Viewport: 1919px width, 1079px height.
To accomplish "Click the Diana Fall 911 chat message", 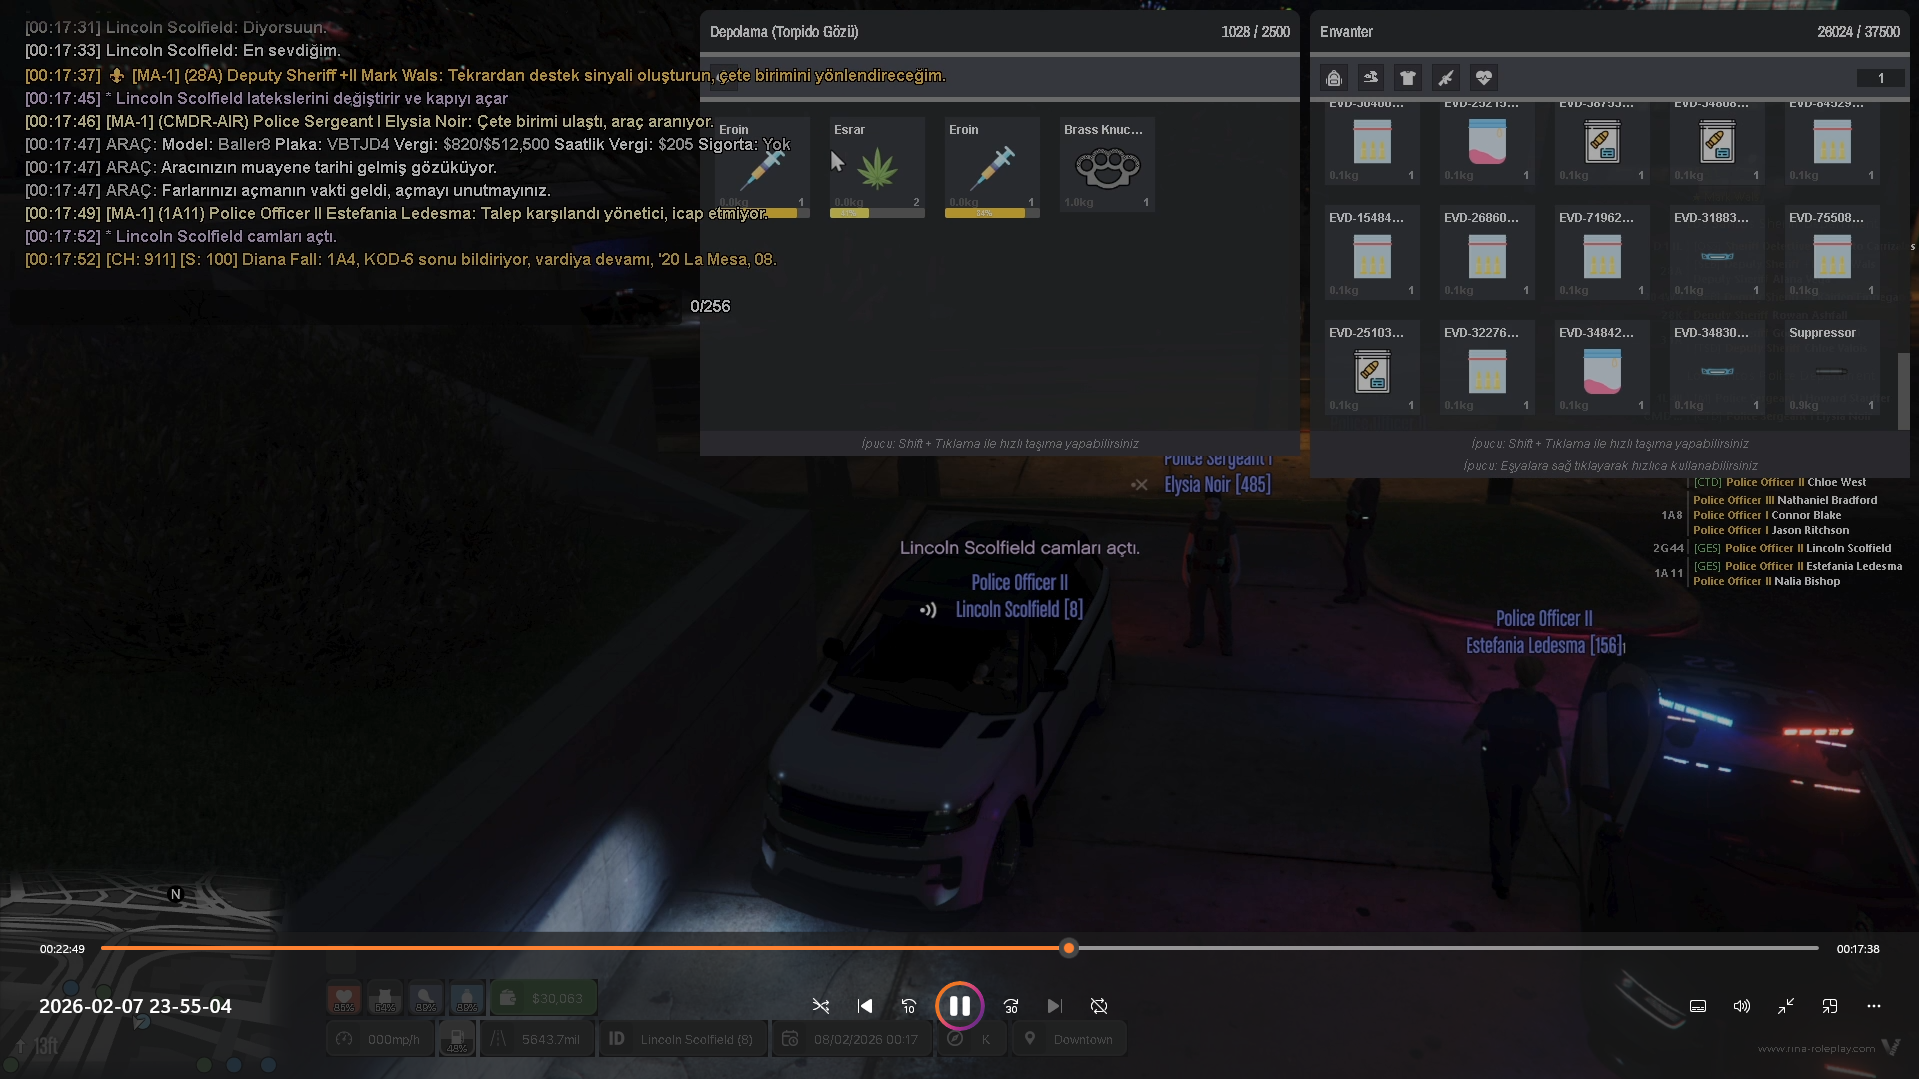I will [400, 260].
